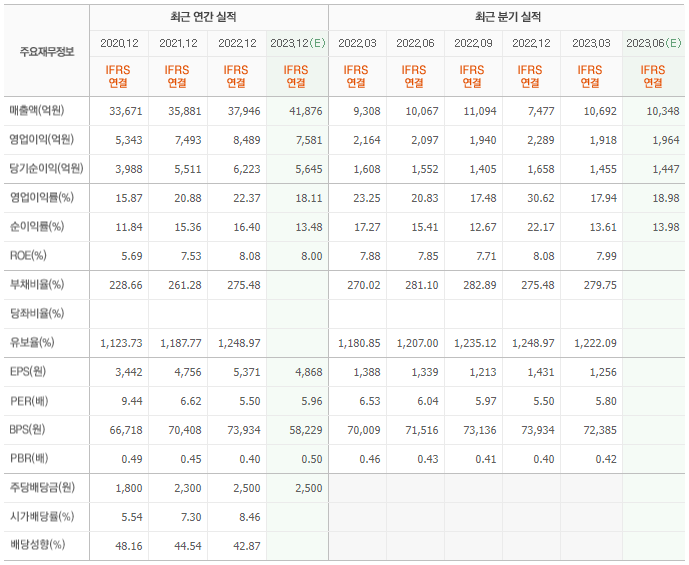
Task: Select the '당좌비율(%)' row label
Action: [37, 313]
